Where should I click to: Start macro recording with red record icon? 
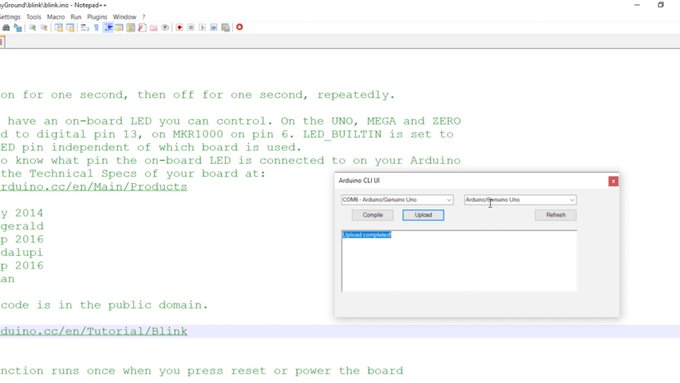click(179, 27)
